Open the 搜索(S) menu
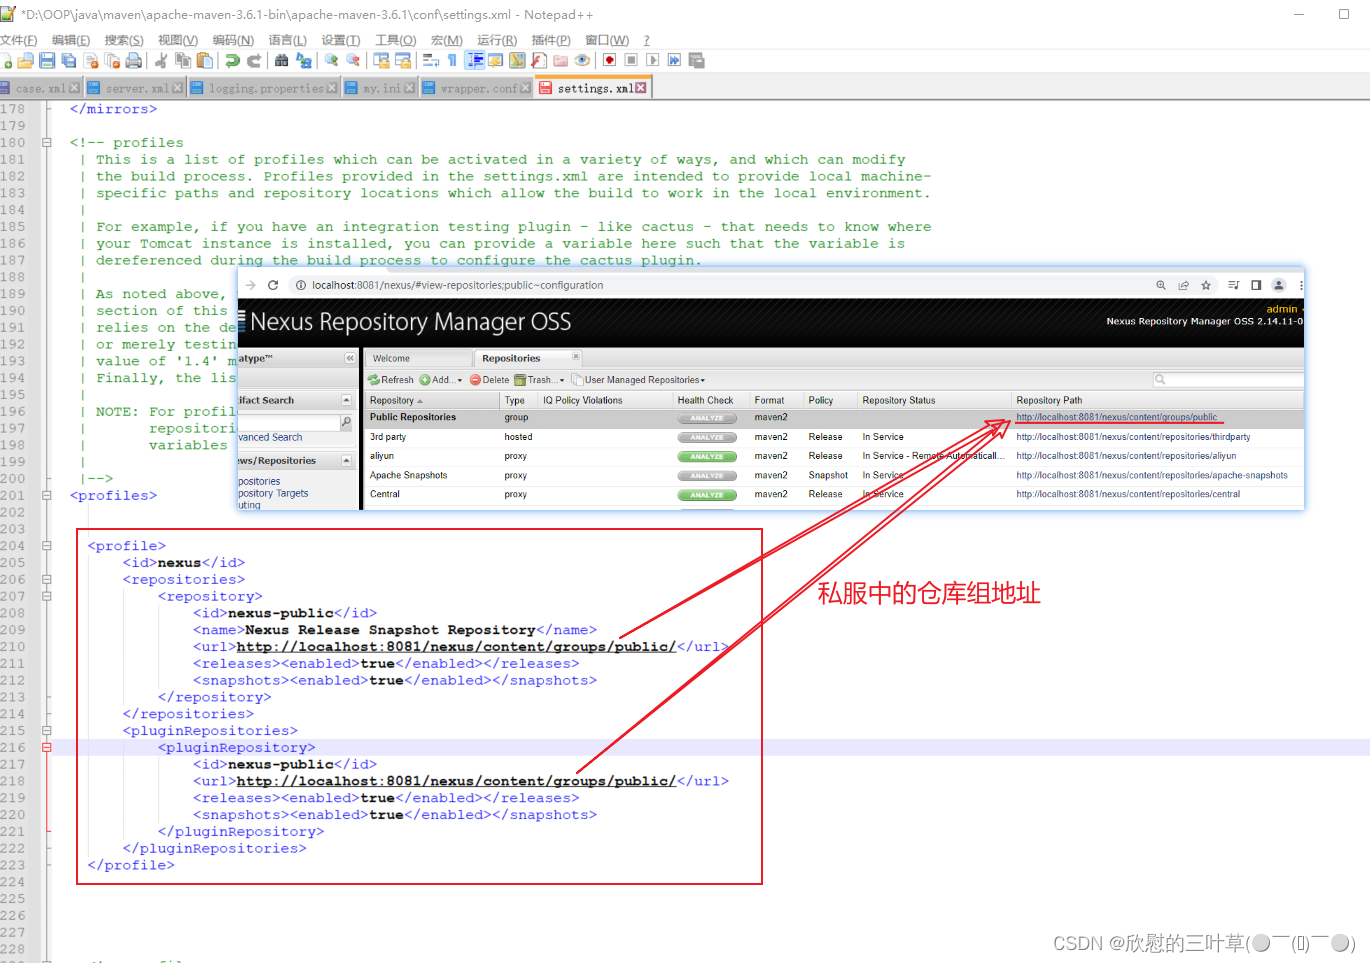The height and width of the screenshot is (963, 1370). coord(124,40)
